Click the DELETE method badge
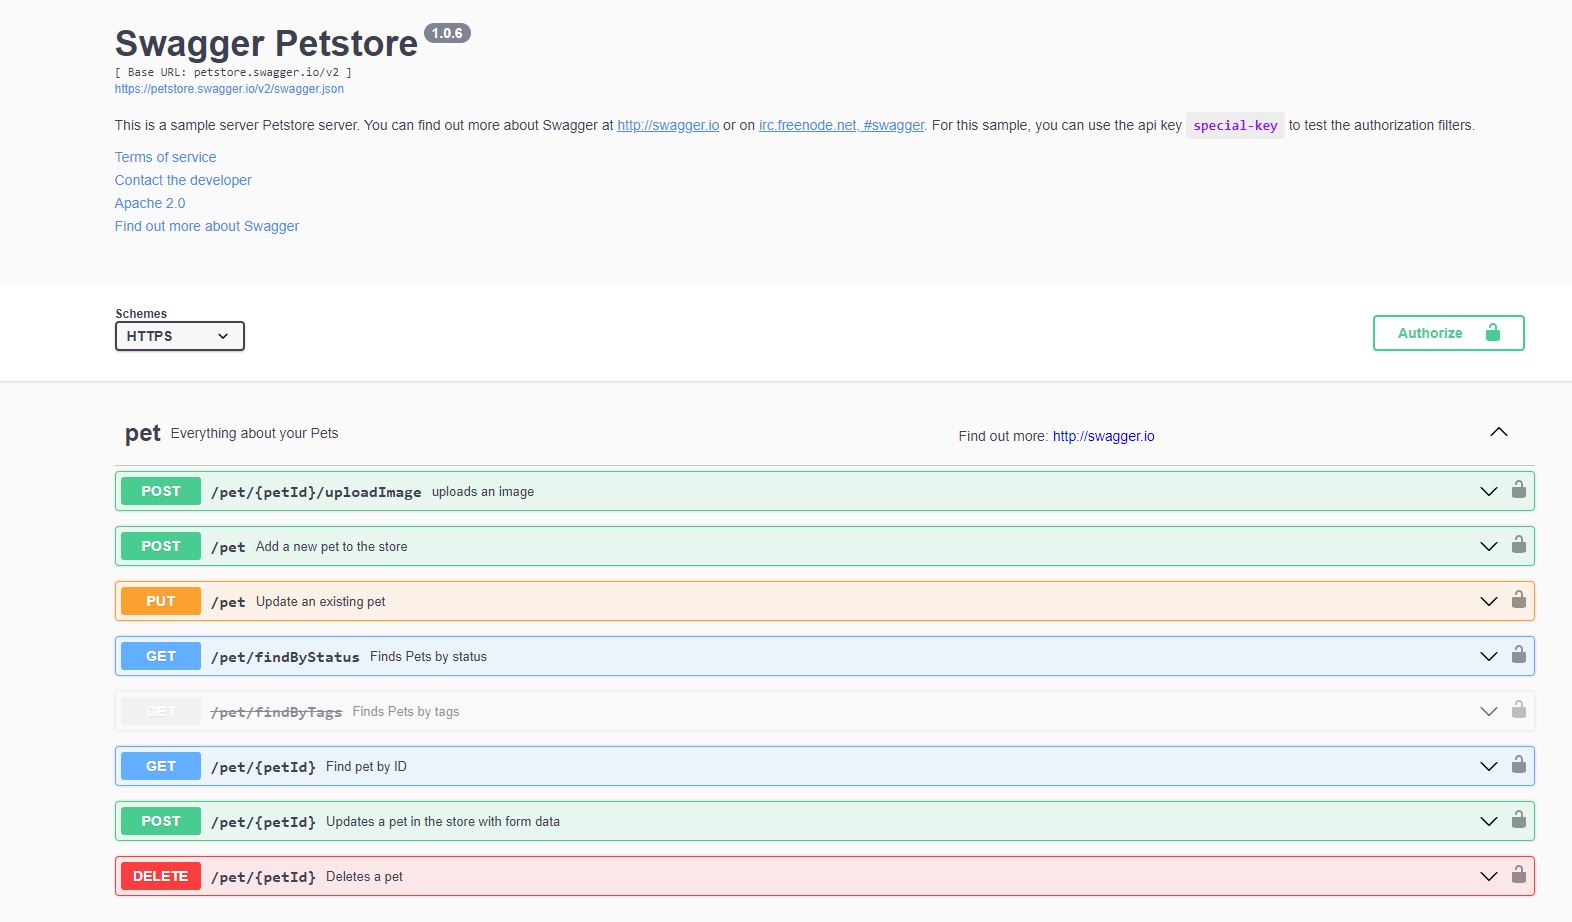1572x922 pixels. coord(161,876)
